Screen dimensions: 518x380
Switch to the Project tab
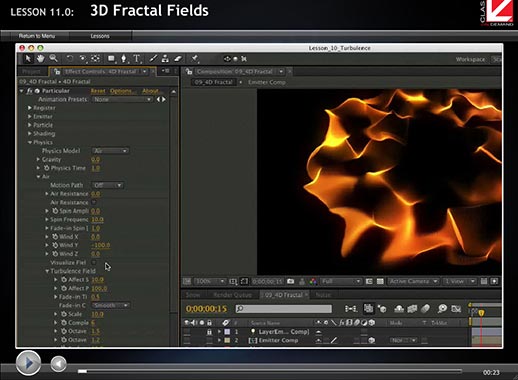click(31, 72)
